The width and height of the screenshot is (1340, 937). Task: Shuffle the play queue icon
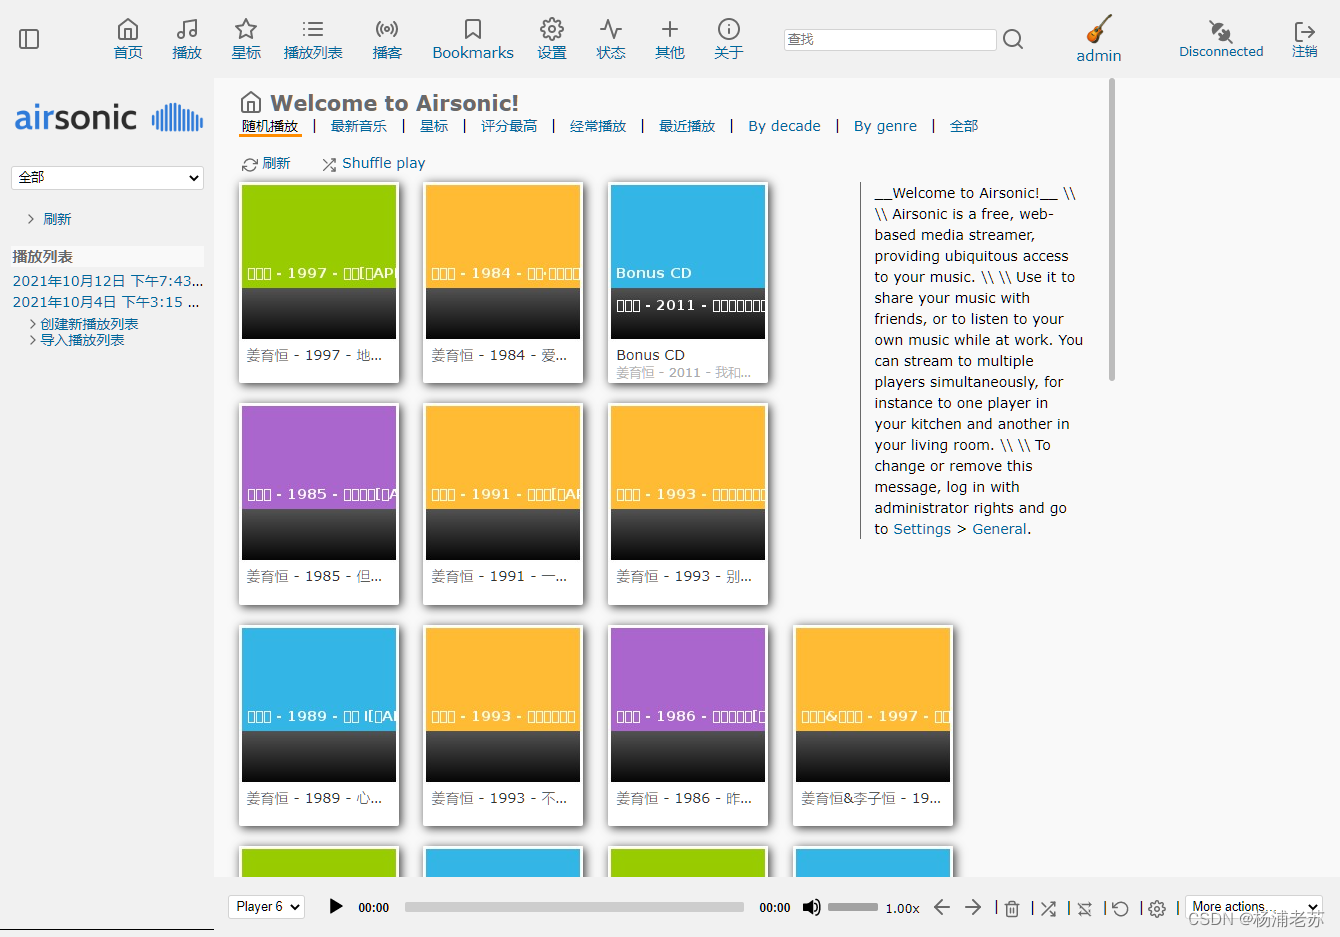pyautogui.click(x=1048, y=908)
